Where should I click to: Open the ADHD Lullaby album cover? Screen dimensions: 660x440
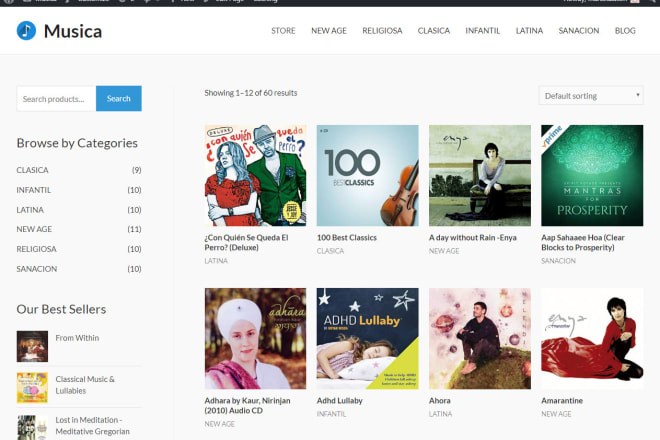pyautogui.click(x=368, y=339)
